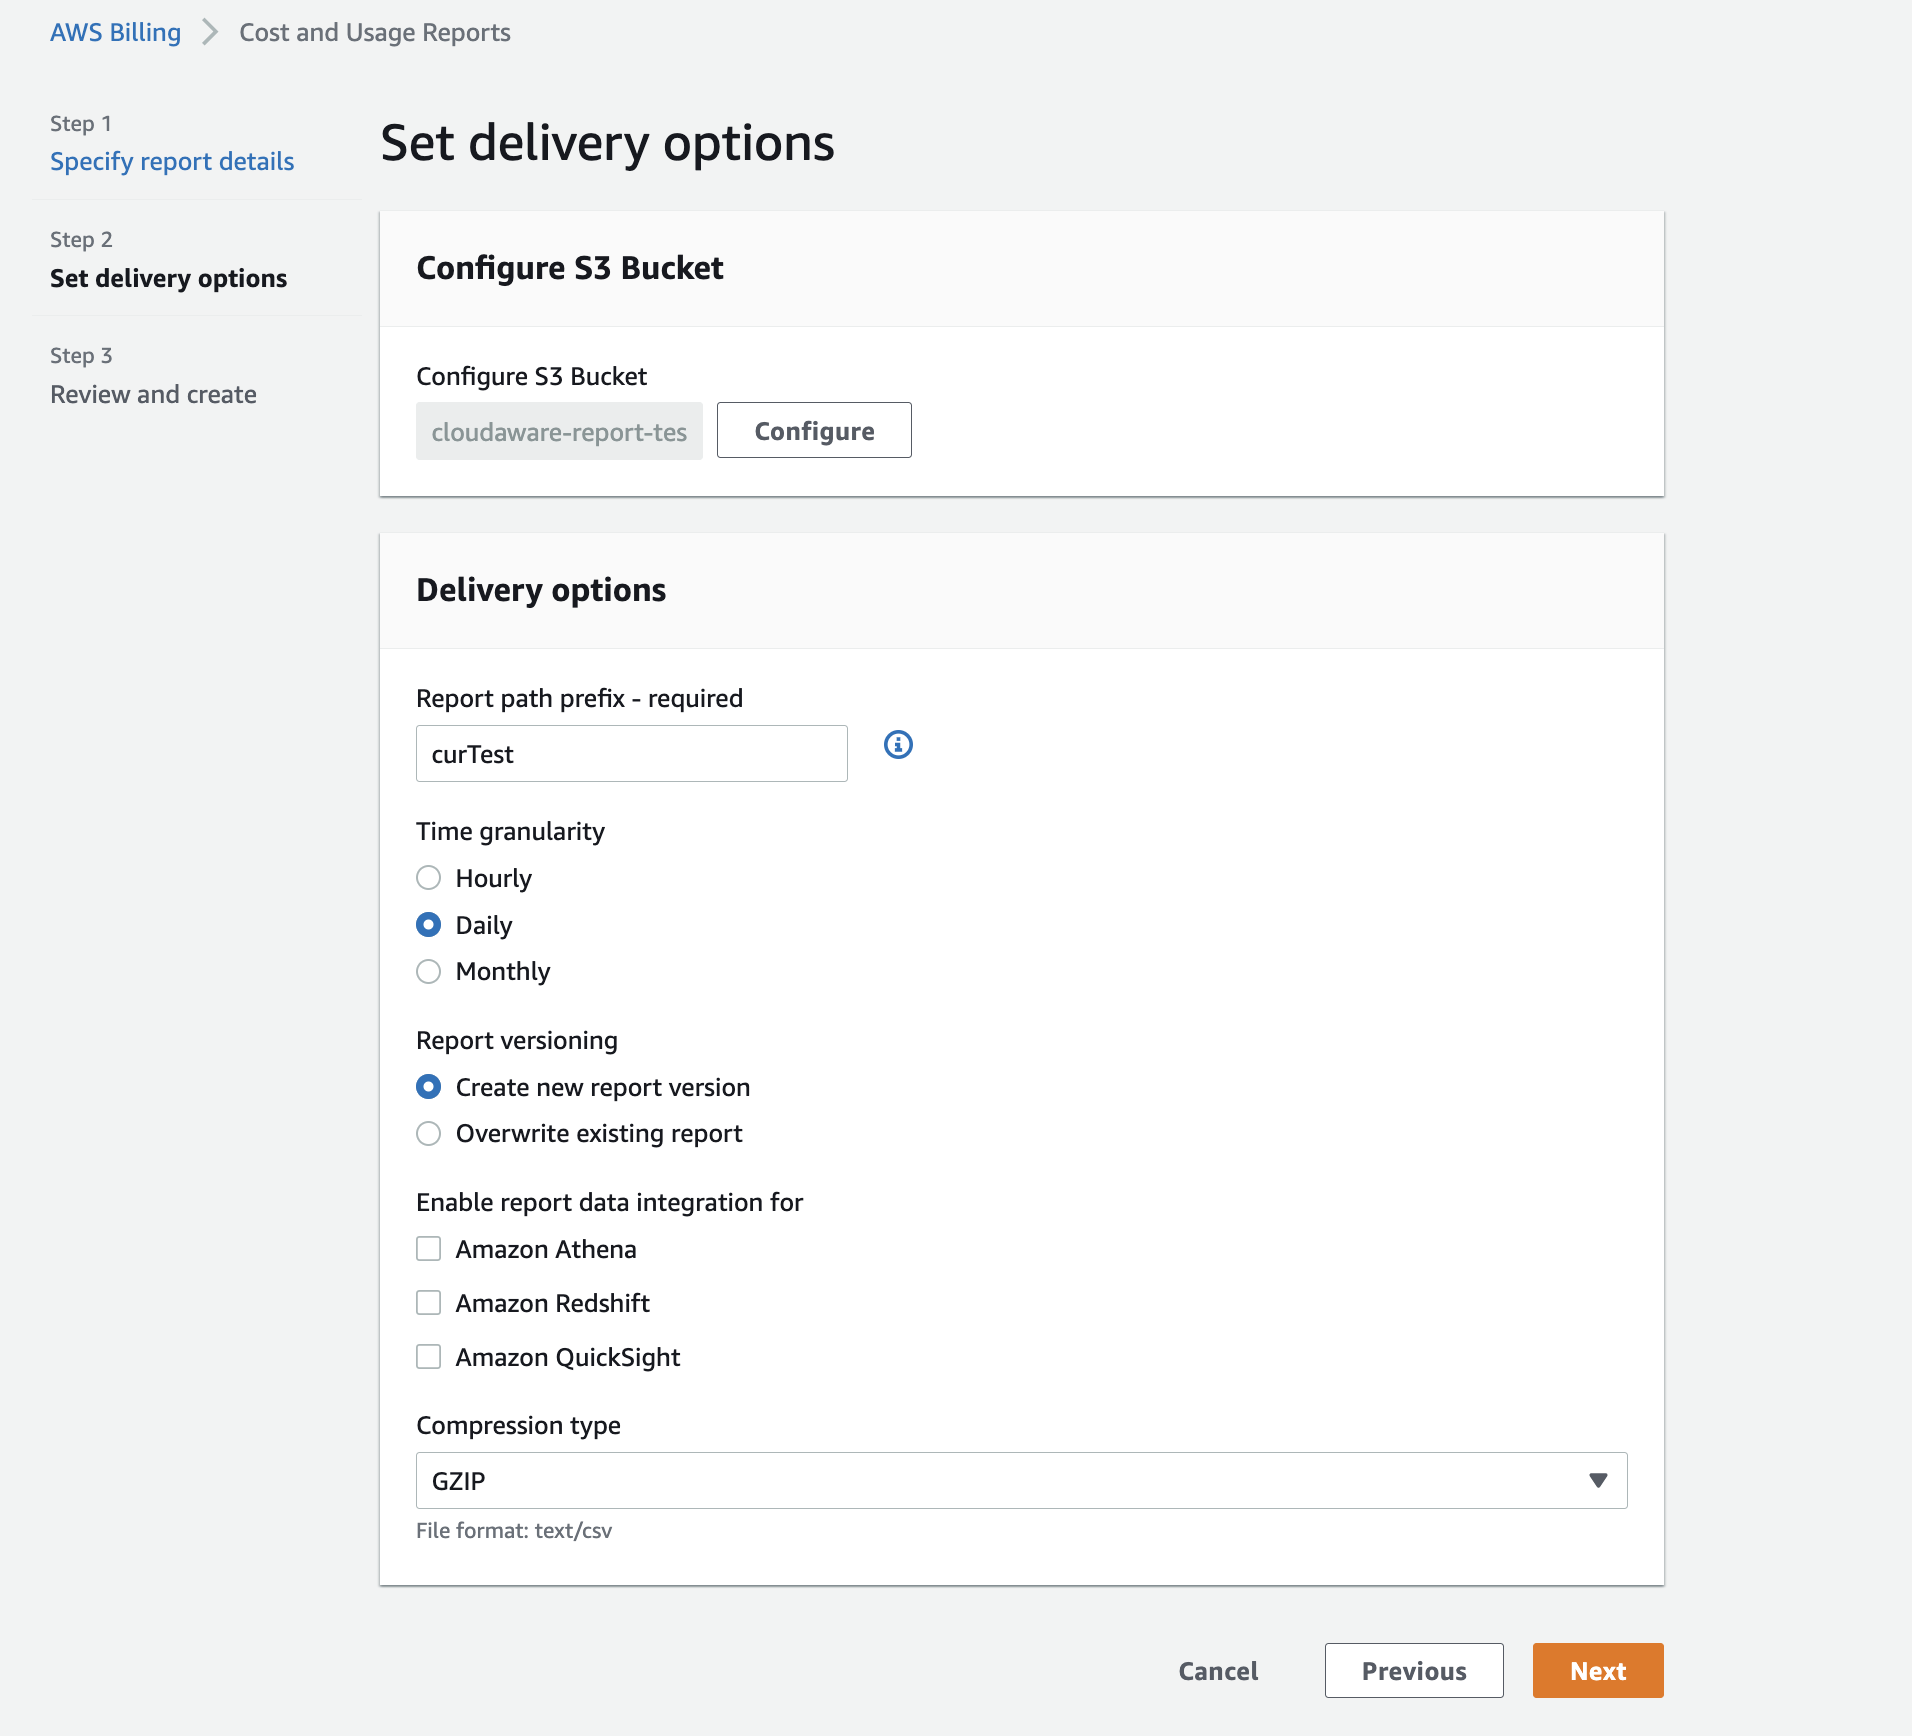Screen dimensions: 1912x1736
Task: Select Hourly time granularity
Action: [x=428, y=878]
